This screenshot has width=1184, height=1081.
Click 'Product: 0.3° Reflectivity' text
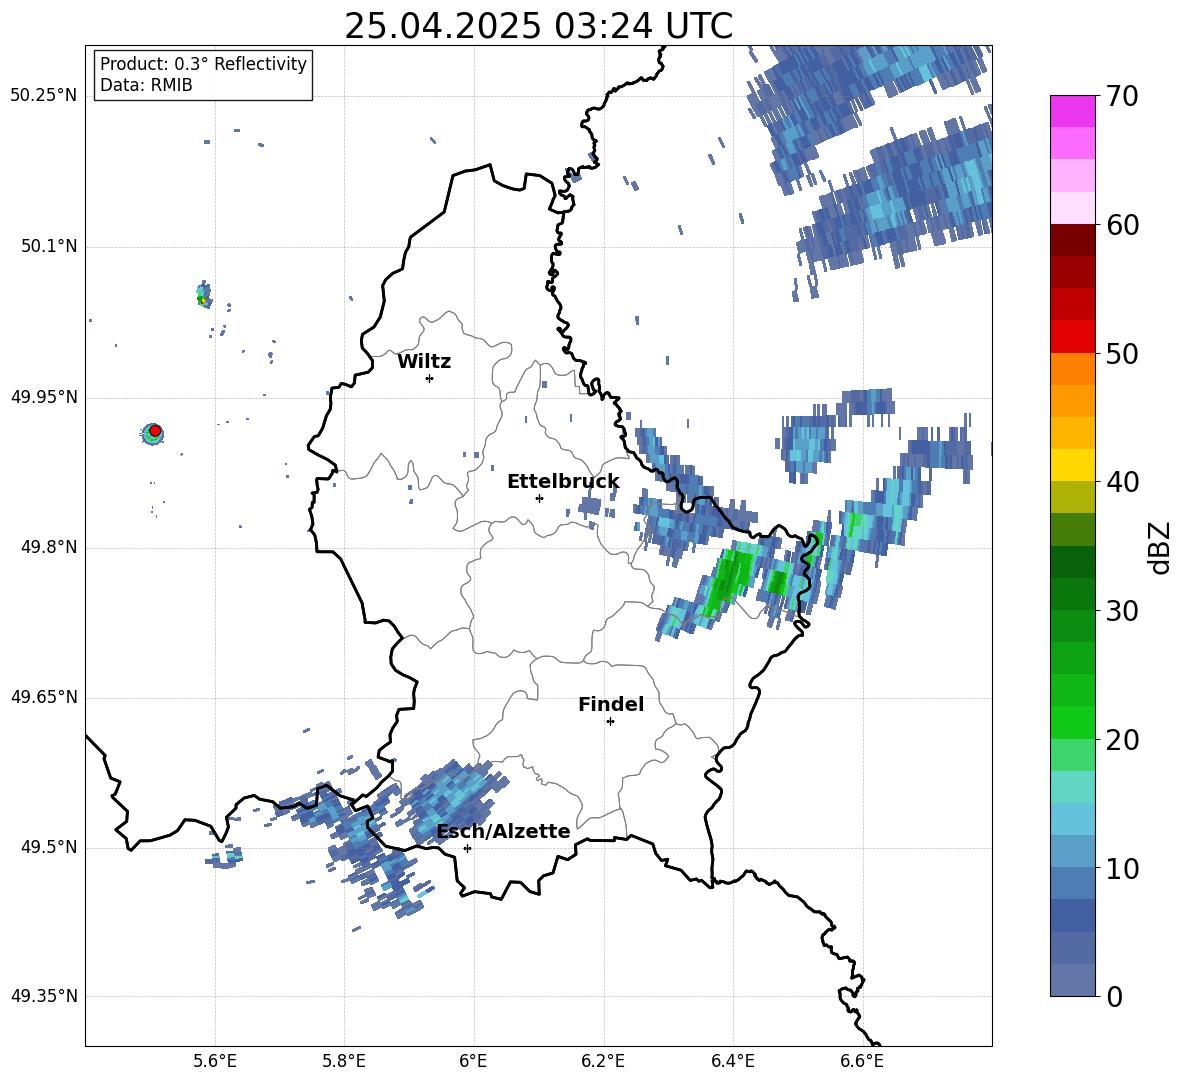click(x=203, y=64)
